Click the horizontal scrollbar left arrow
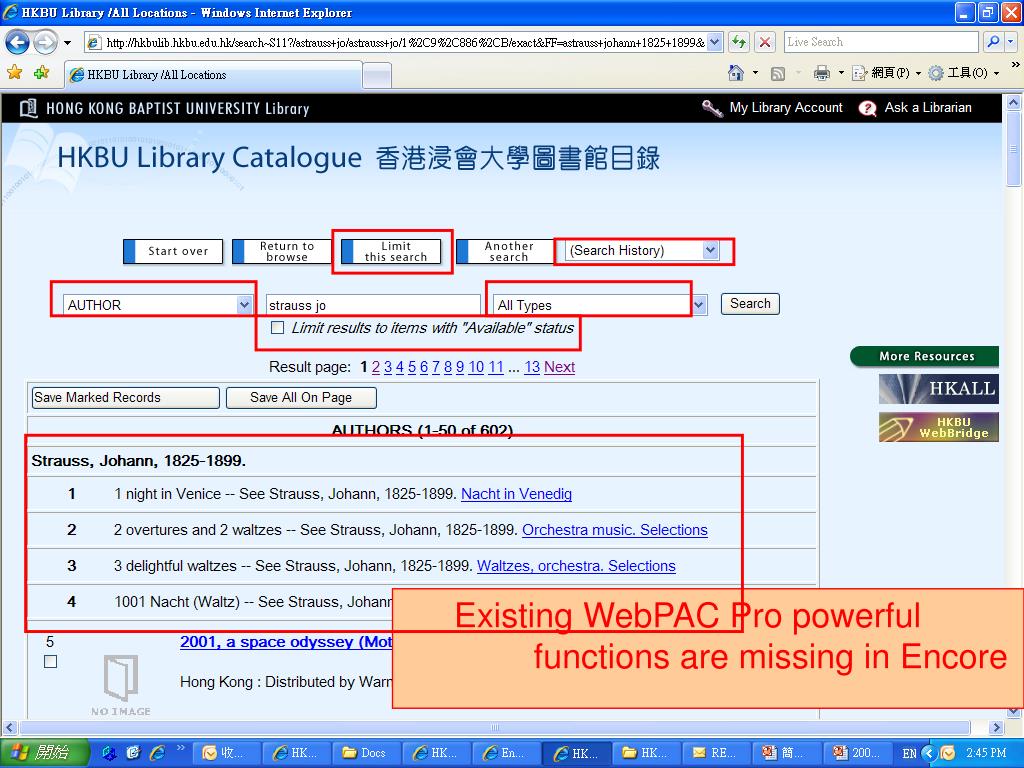This screenshot has width=1024, height=768. pos(9,728)
